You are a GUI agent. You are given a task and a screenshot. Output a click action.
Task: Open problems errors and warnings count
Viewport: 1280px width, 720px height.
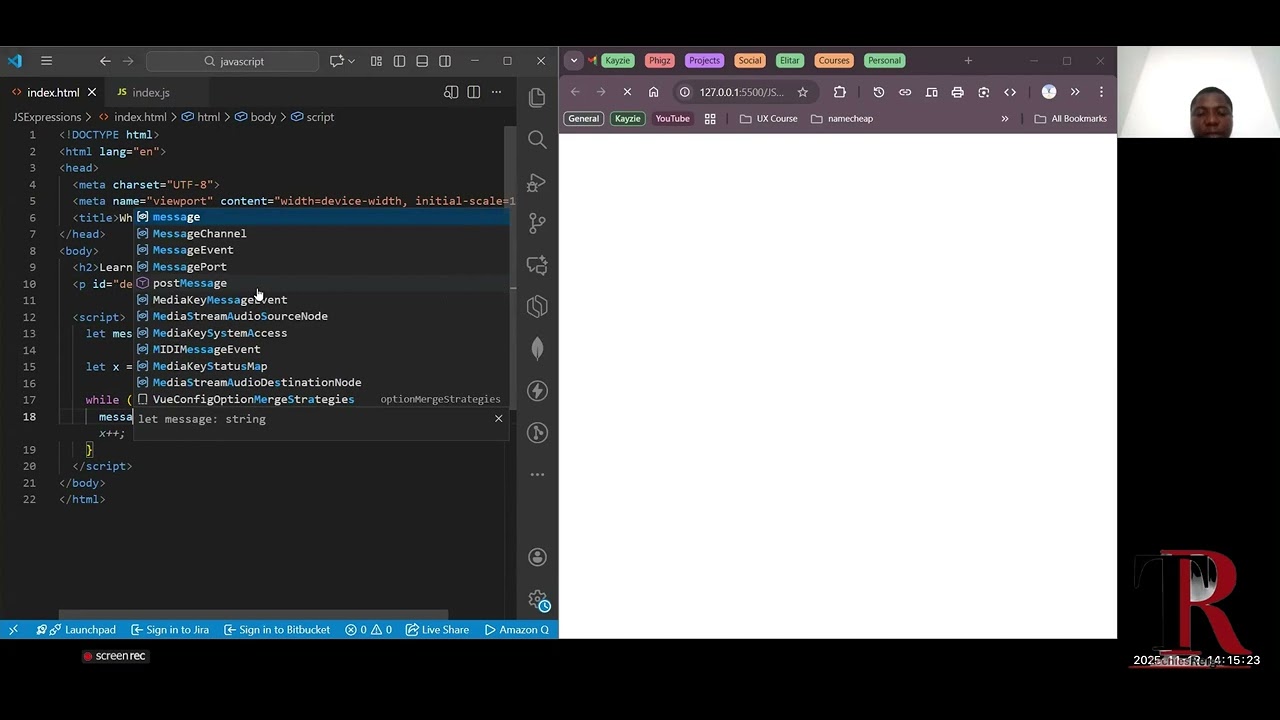[368, 629]
